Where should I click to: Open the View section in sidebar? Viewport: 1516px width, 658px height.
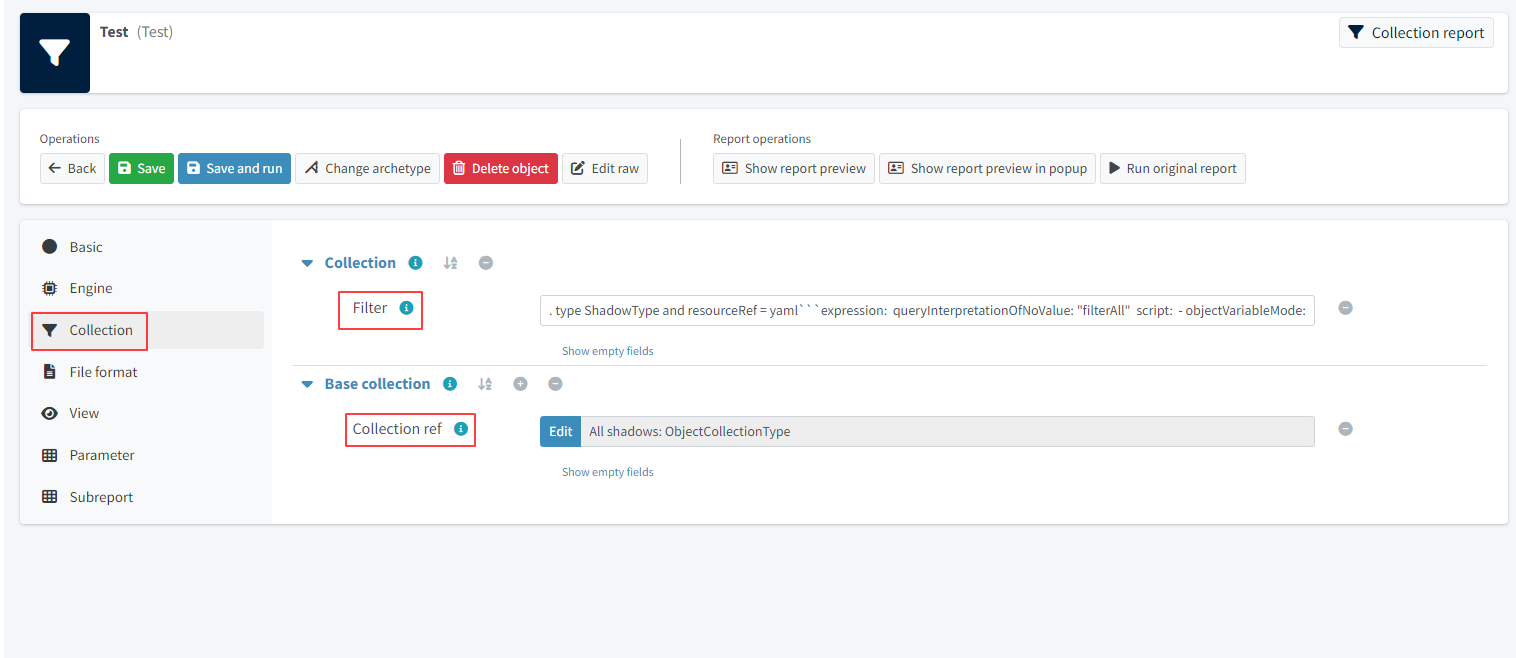click(x=84, y=413)
